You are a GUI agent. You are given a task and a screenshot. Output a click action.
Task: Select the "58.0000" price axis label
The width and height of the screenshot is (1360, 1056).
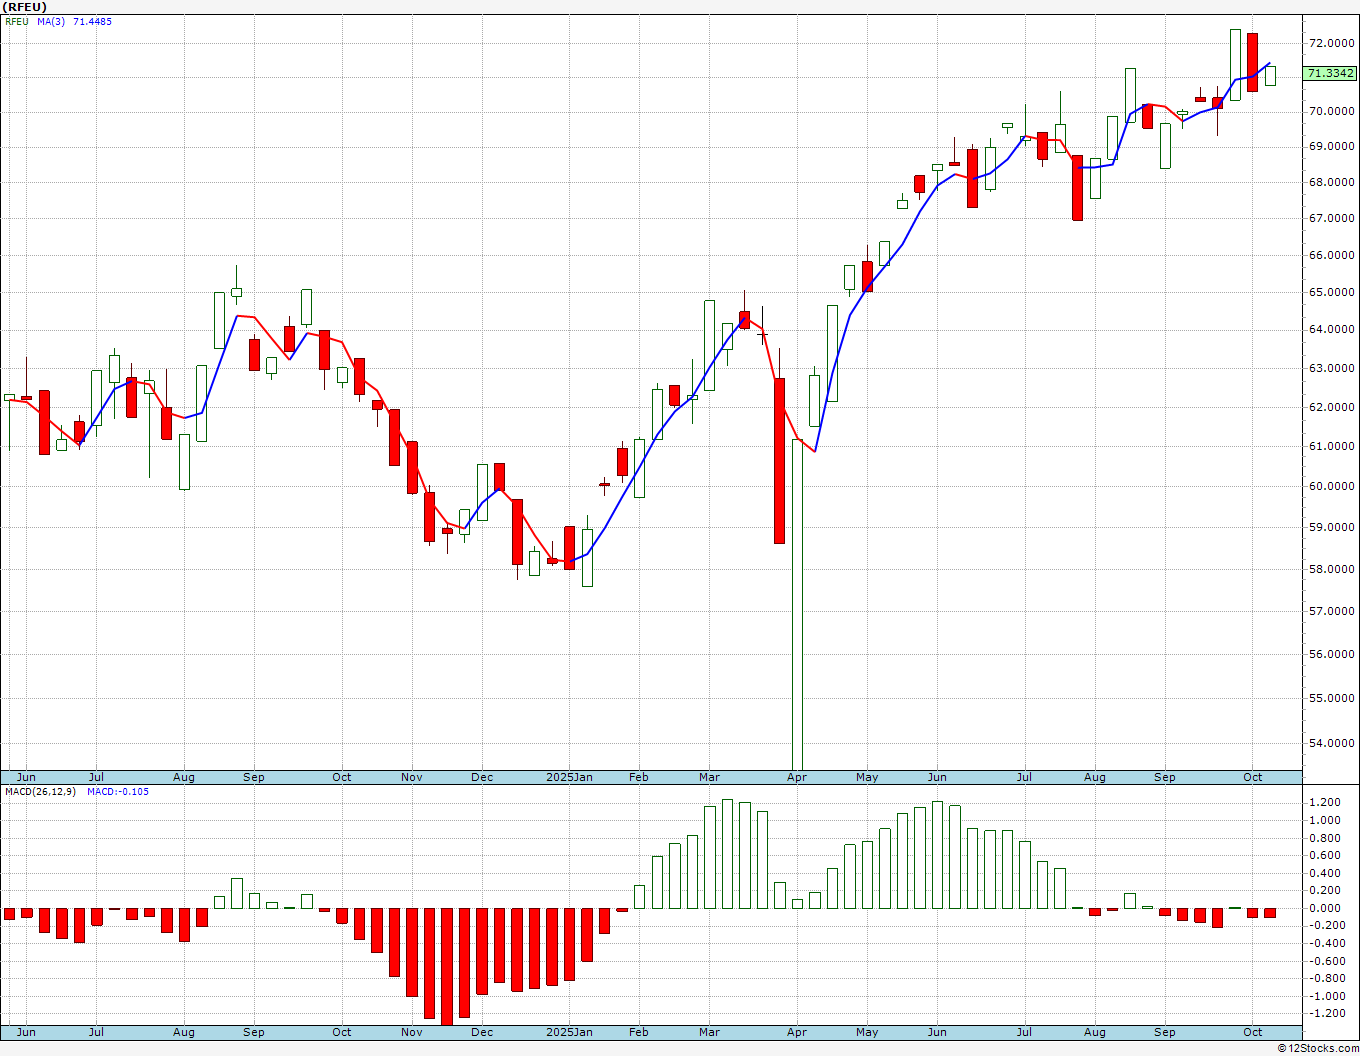tap(1331, 569)
